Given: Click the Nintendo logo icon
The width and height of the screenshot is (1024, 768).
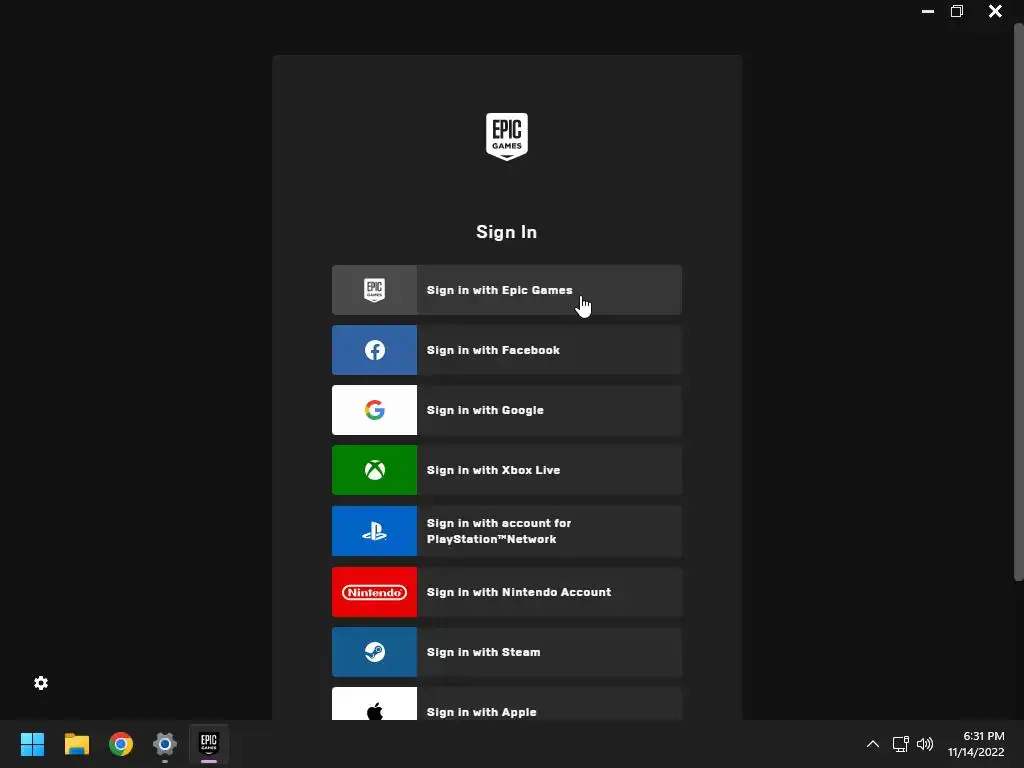Looking at the screenshot, I should coord(374,592).
